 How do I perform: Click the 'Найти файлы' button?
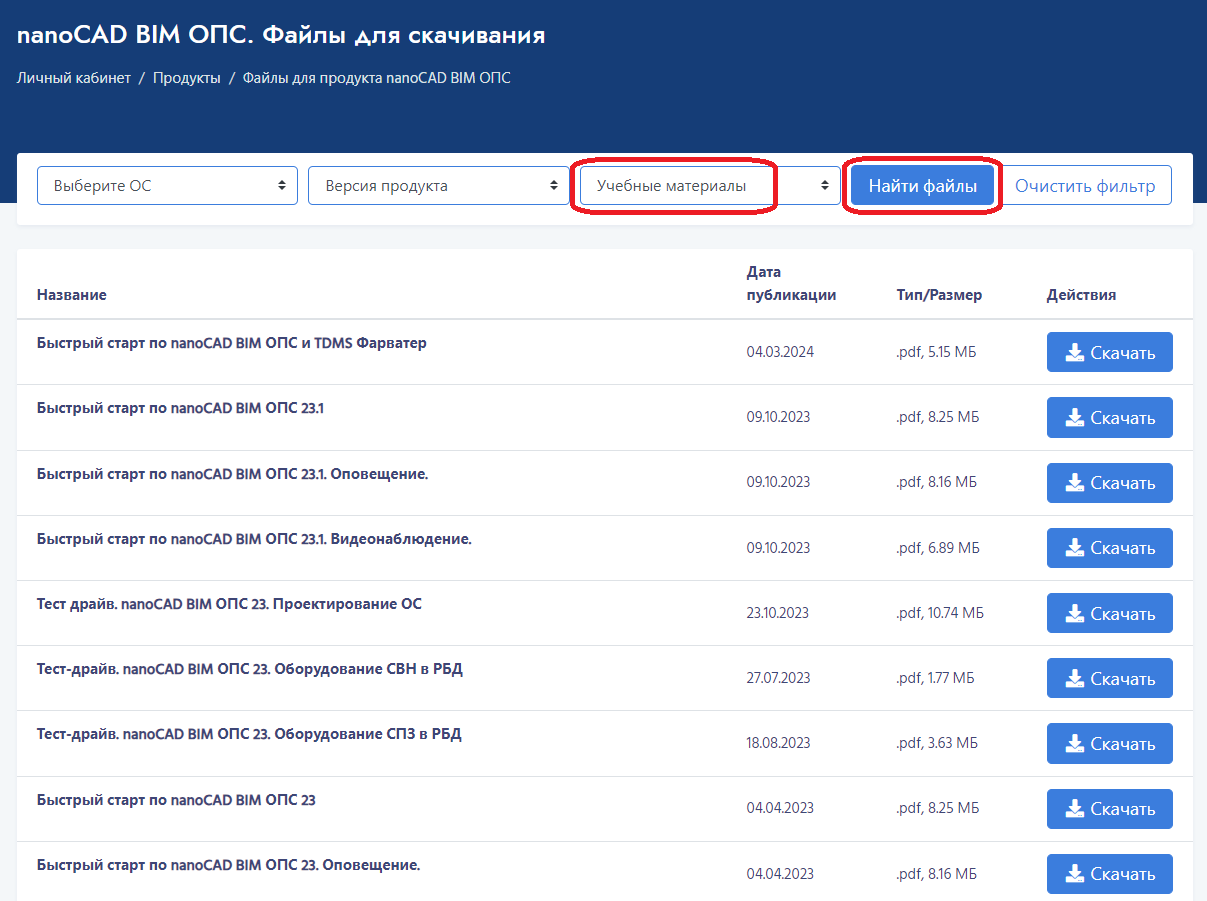point(922,186)
